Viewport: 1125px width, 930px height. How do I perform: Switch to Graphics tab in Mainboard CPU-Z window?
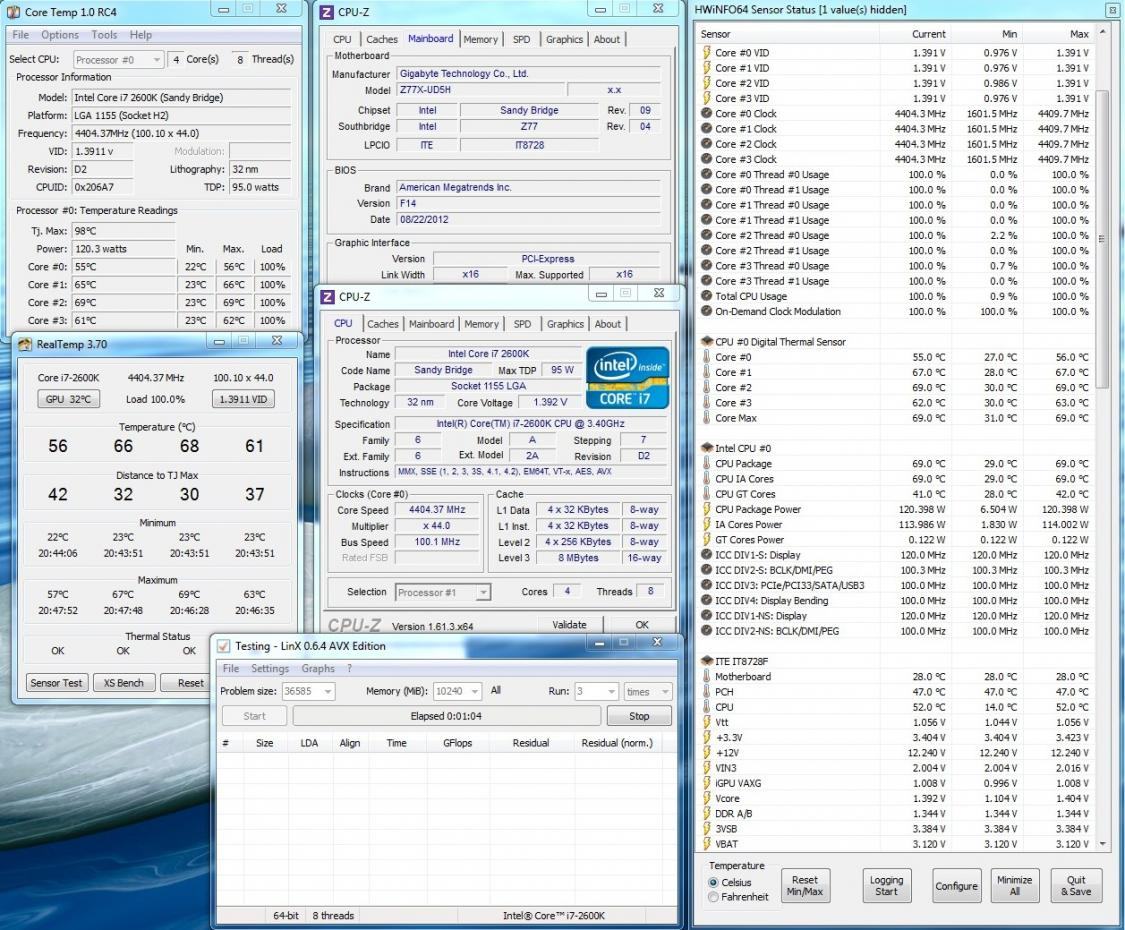(x=564, y=39)
